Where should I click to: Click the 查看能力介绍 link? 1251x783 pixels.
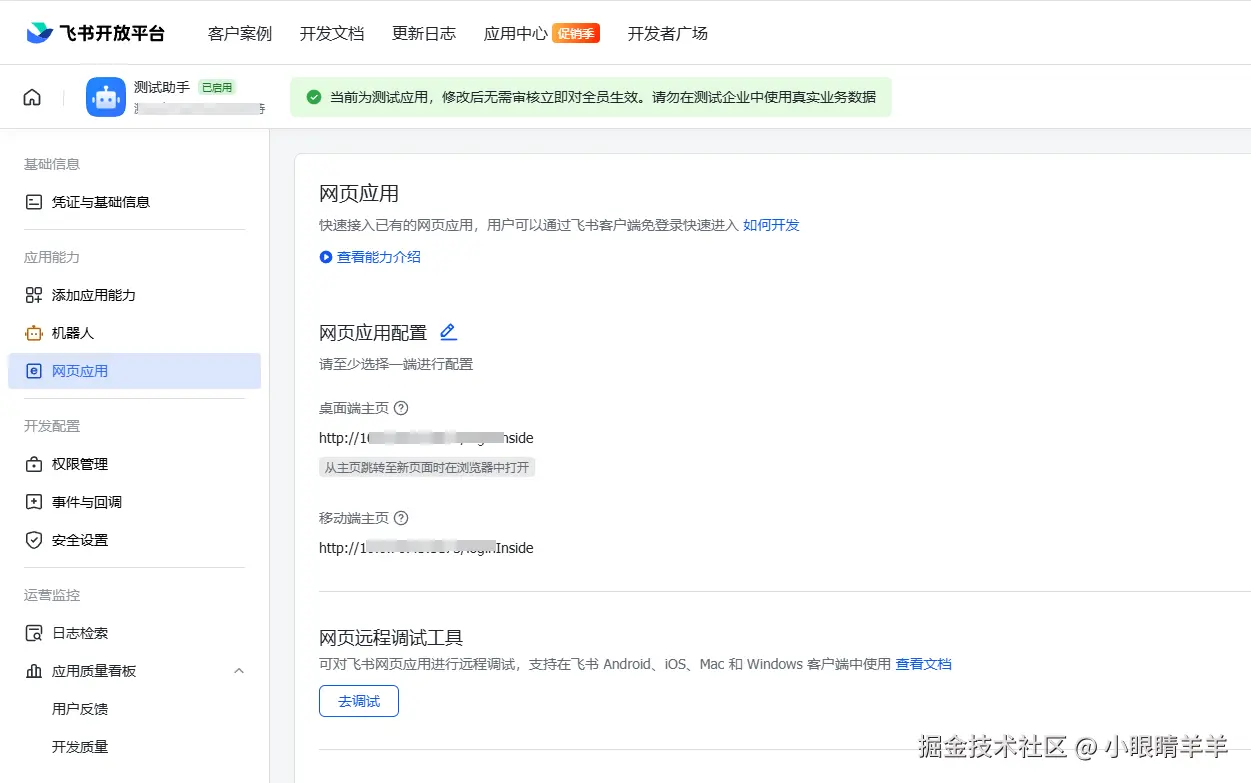[379, 257]
